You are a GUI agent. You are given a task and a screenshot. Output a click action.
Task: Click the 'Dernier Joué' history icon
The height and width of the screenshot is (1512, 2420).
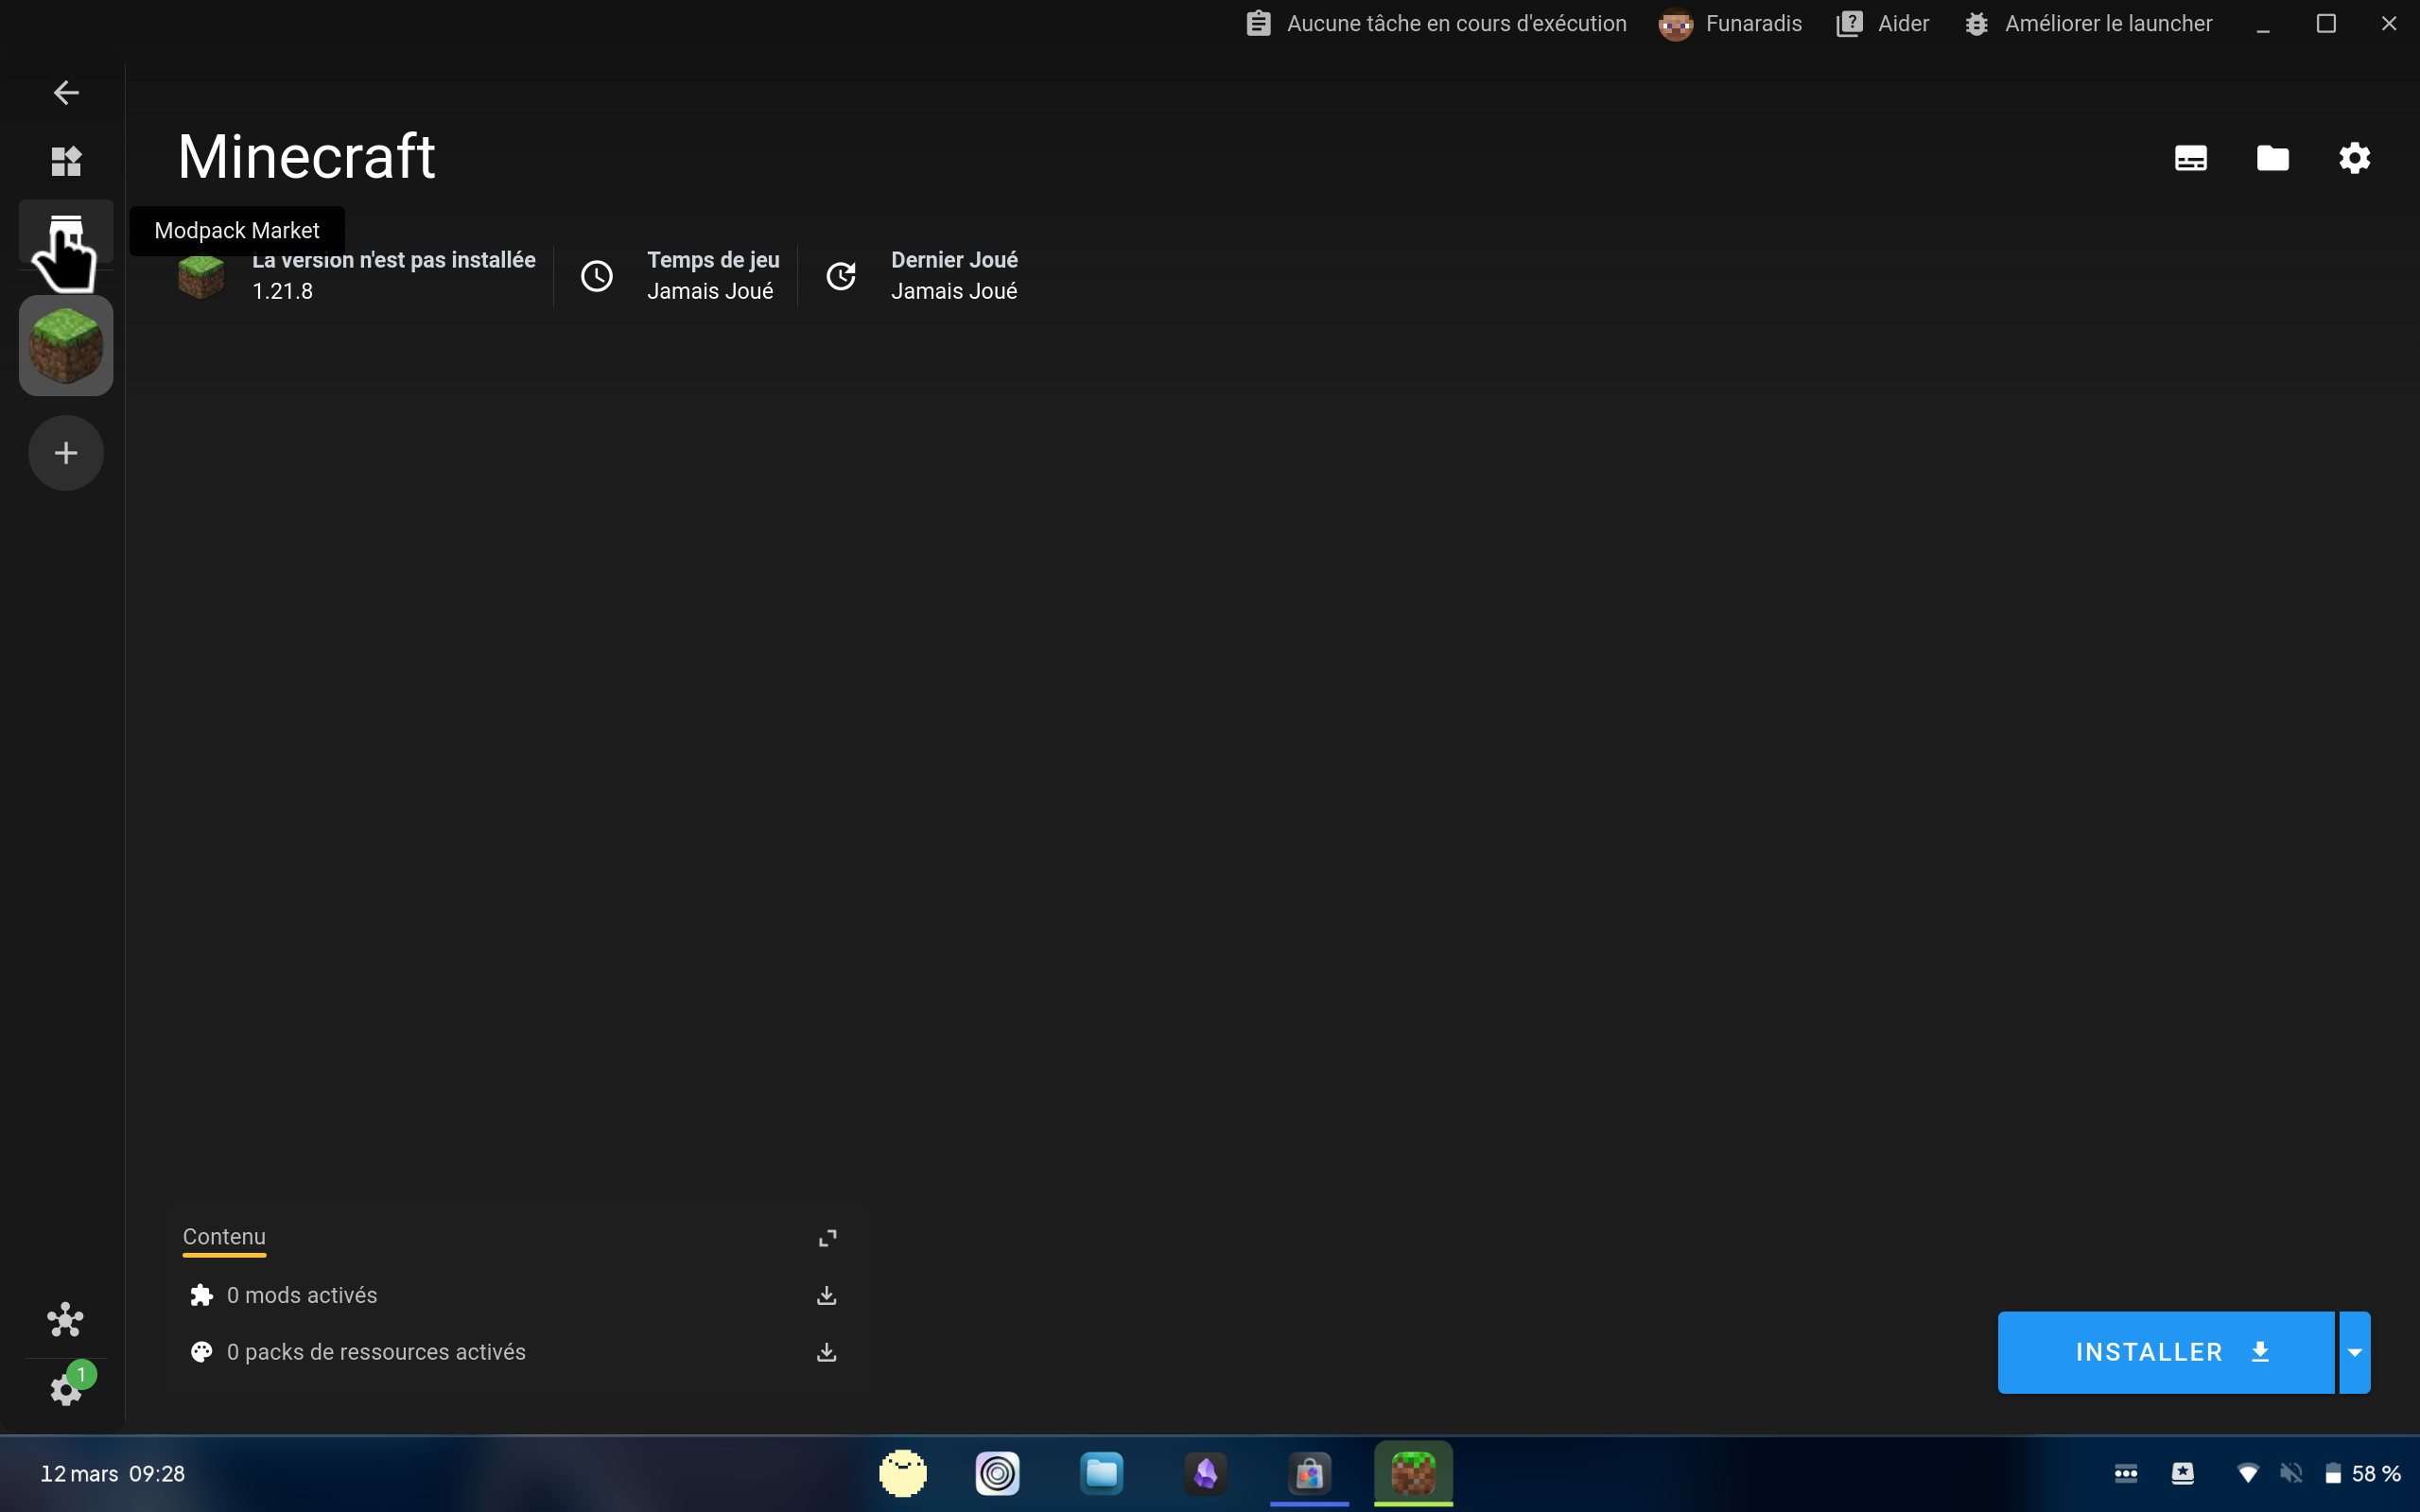click(841, 276)
